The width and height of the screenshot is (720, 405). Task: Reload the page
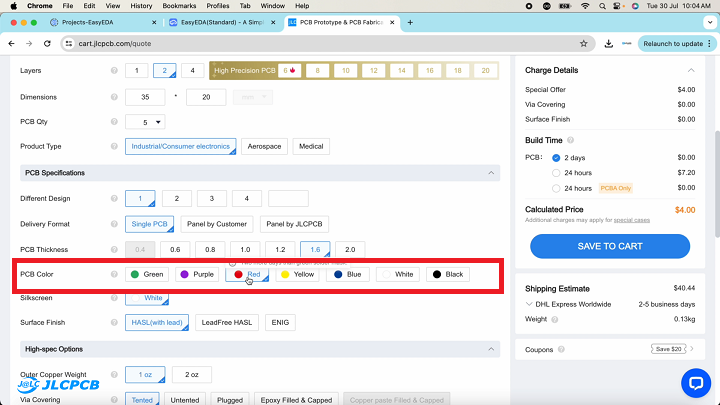coord(47,44)
